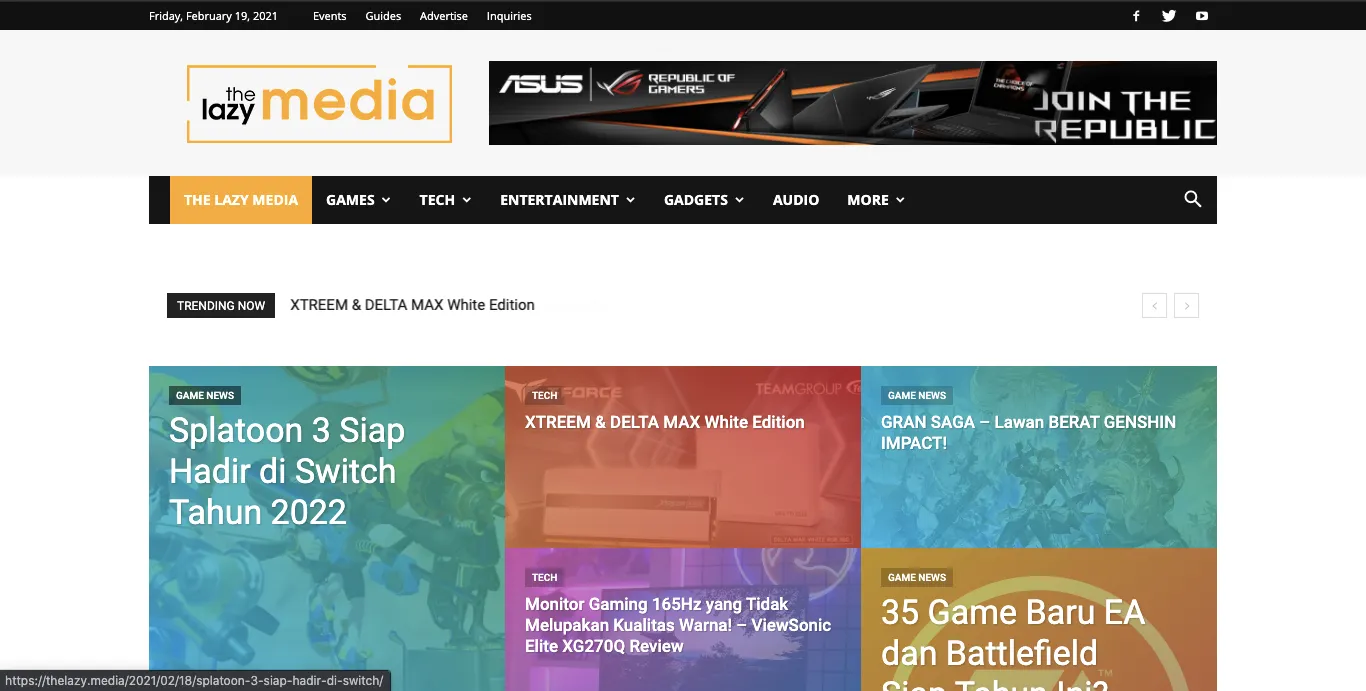1366x691 pixels.
Task: Open the Splatoon 3 article headline
Action: [x=287, y=471]
